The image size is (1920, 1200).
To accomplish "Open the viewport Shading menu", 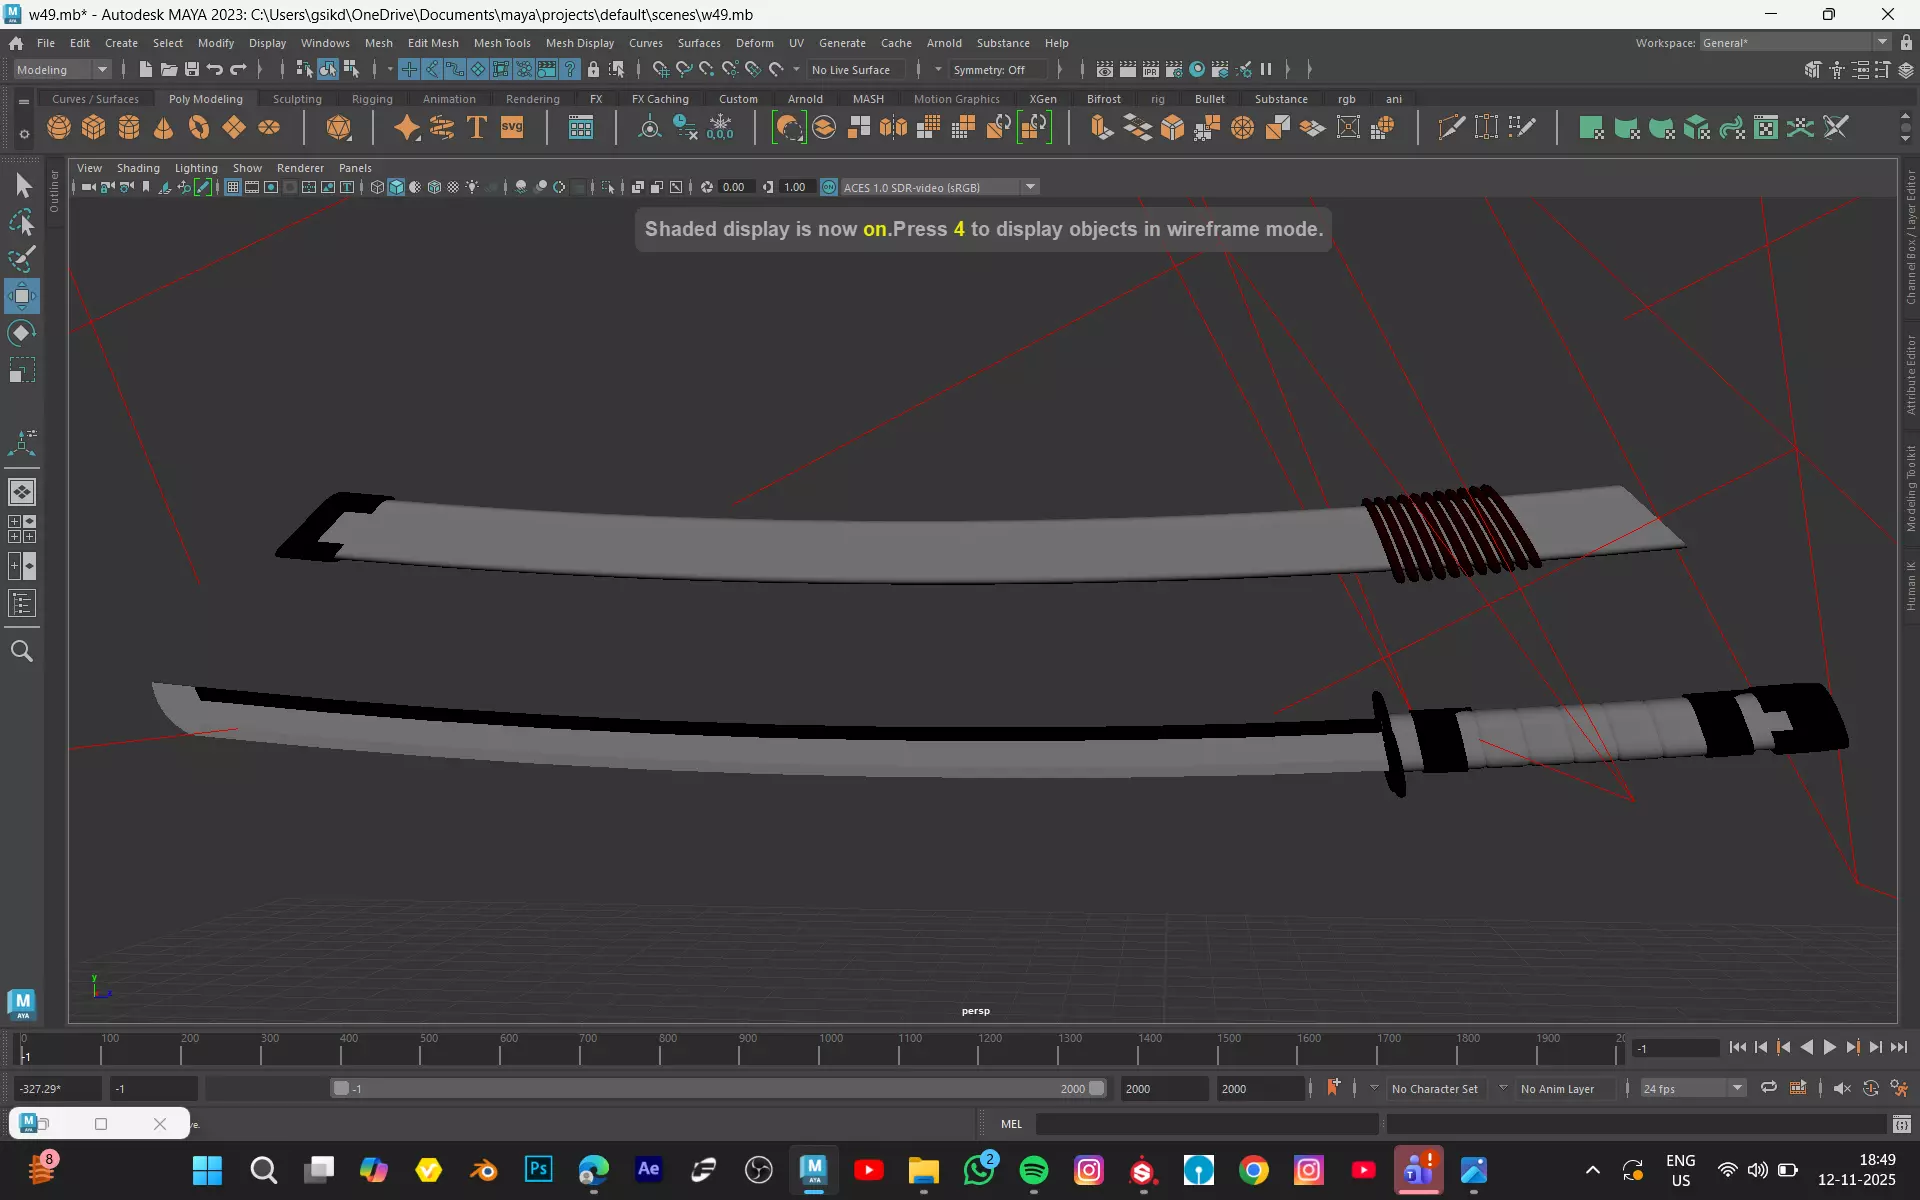I will coord(138,168).
